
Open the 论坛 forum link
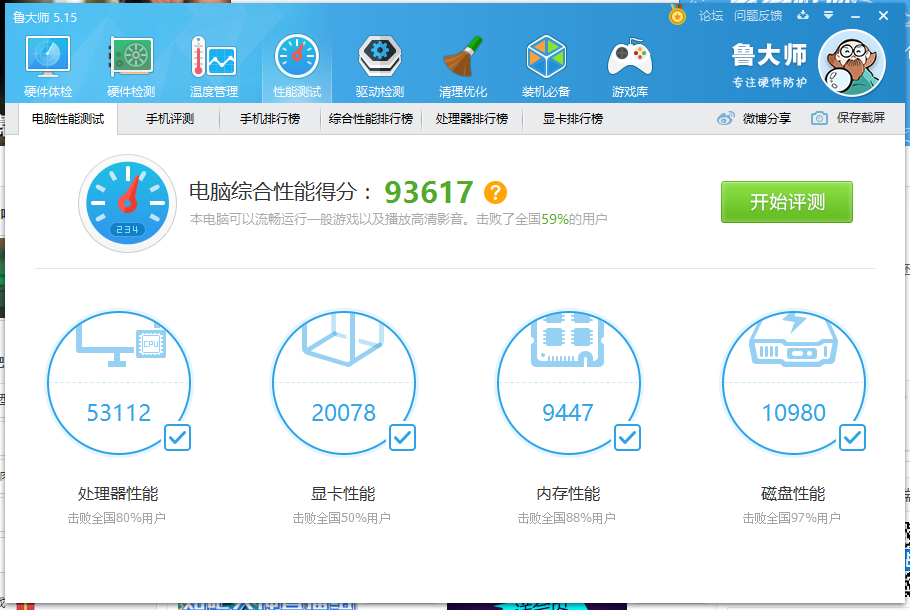pyautogui.click(x=710, y=16)
